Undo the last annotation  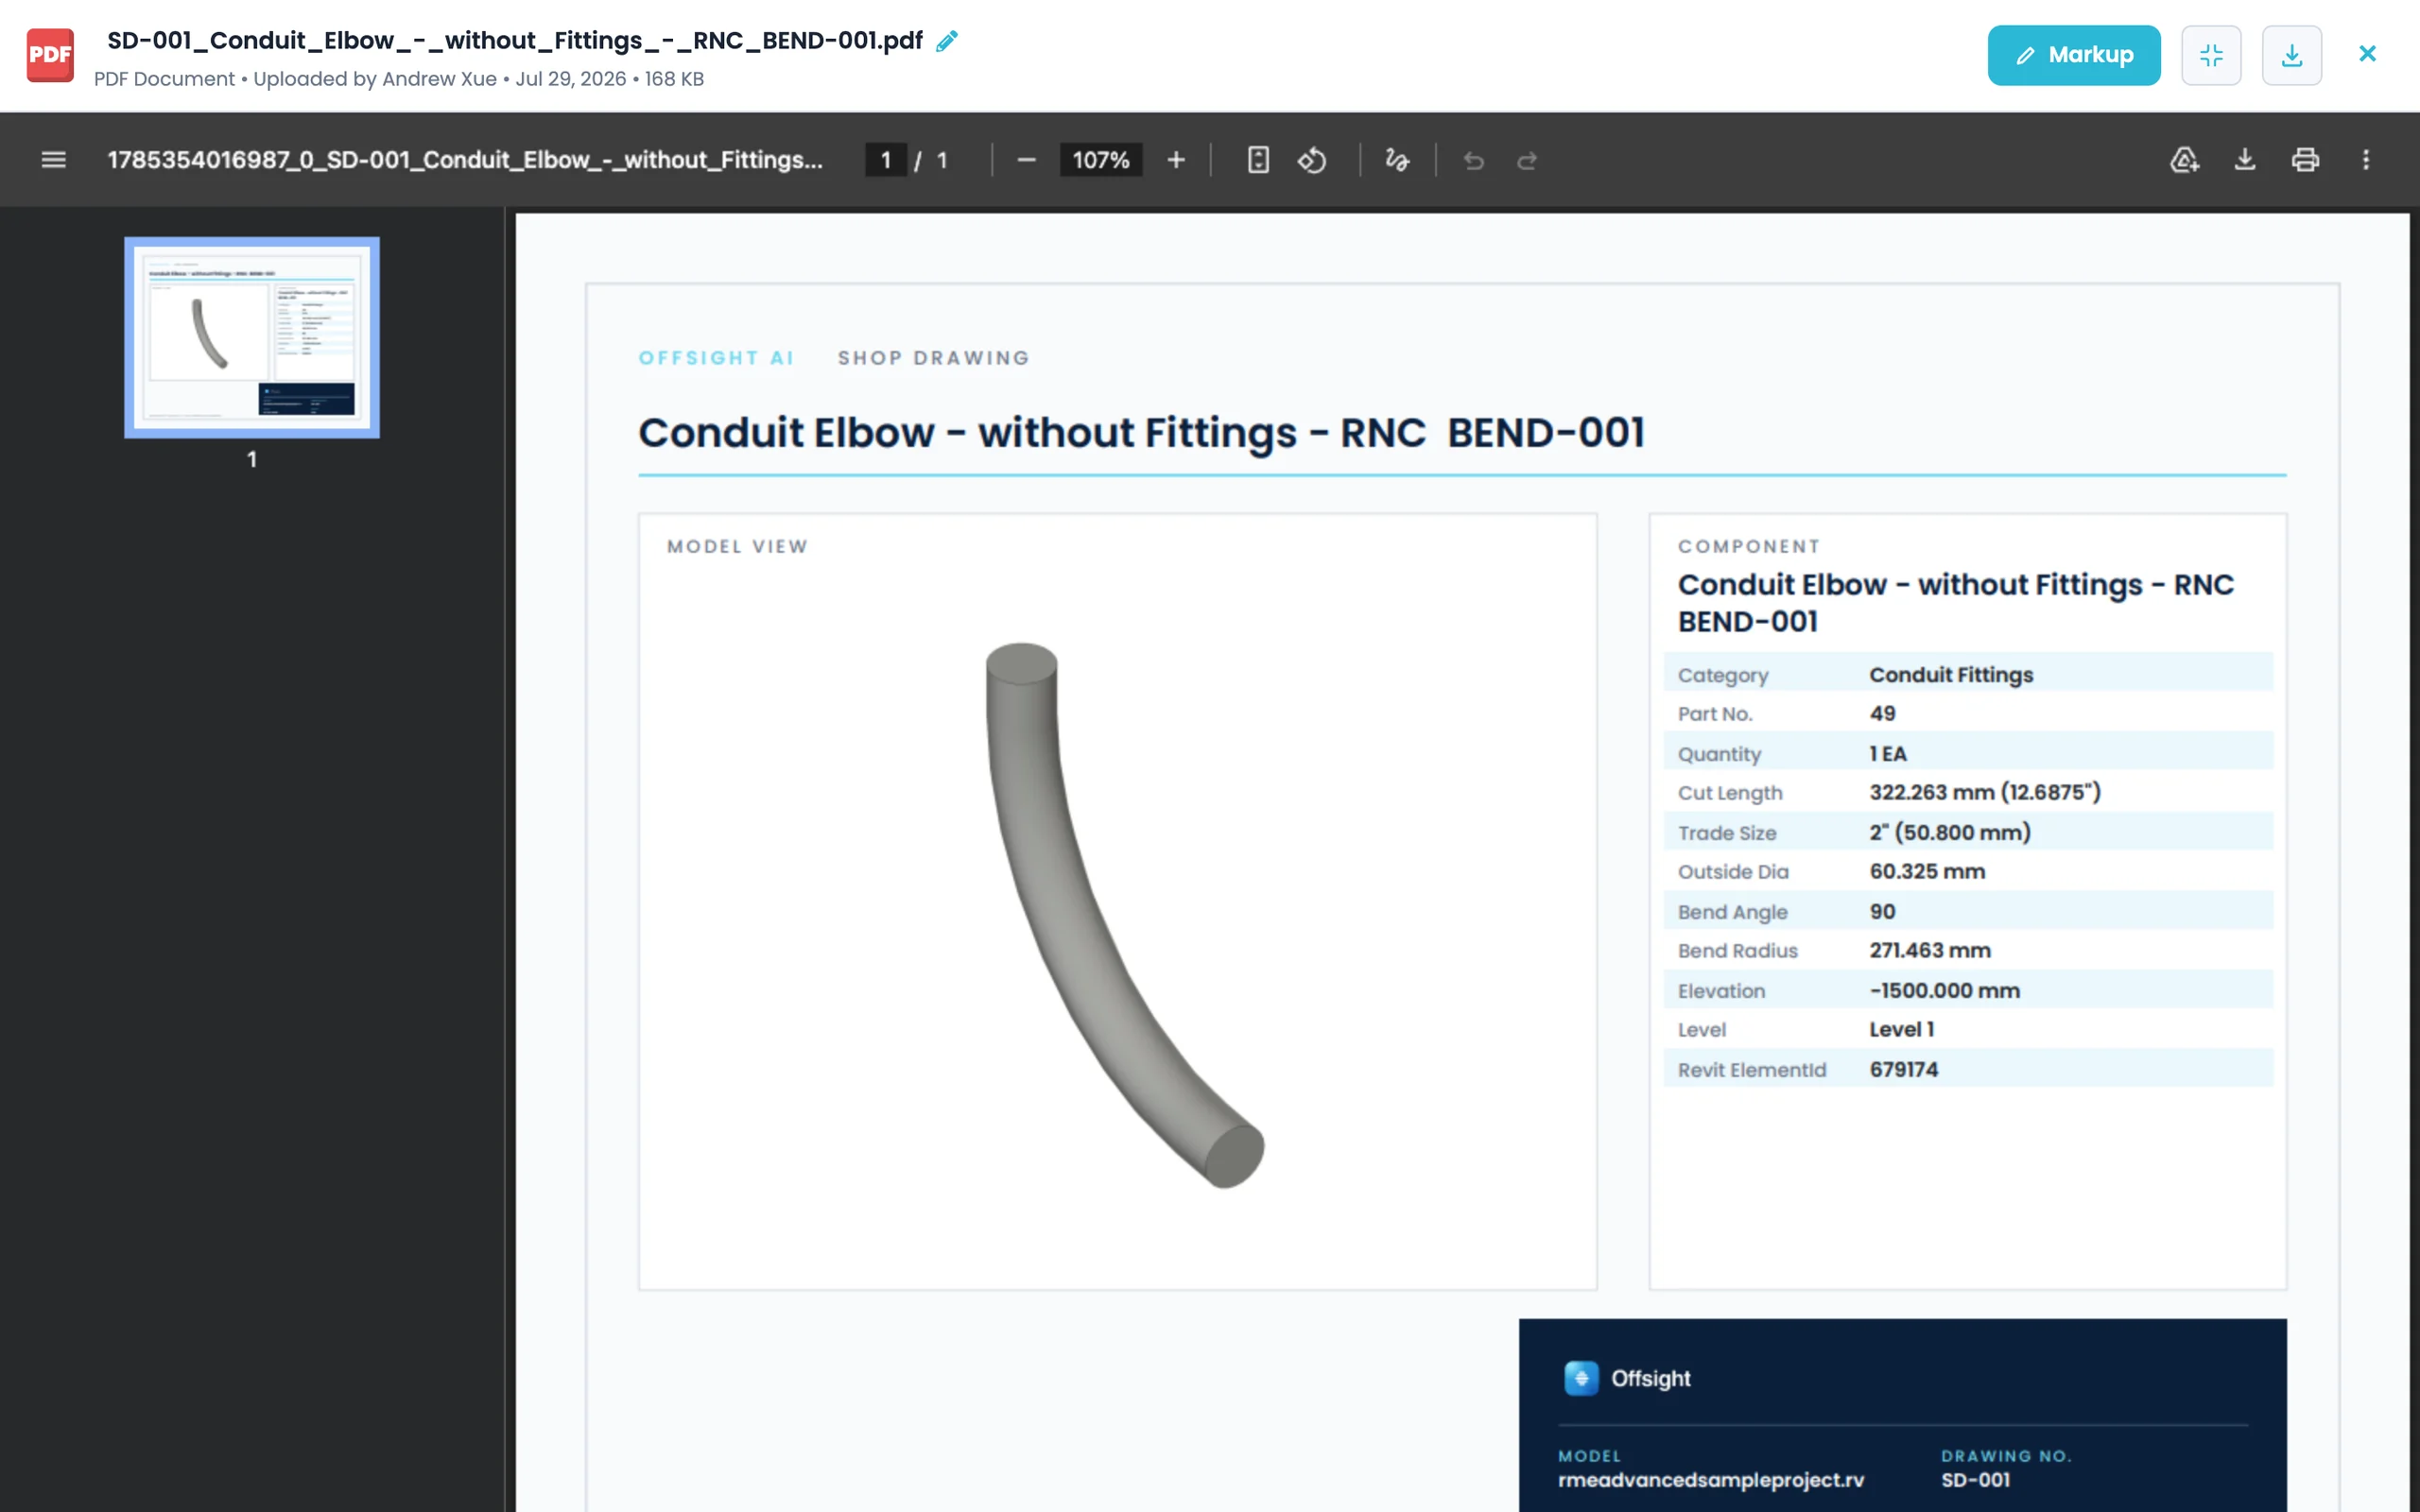(x=1473, y=160)
